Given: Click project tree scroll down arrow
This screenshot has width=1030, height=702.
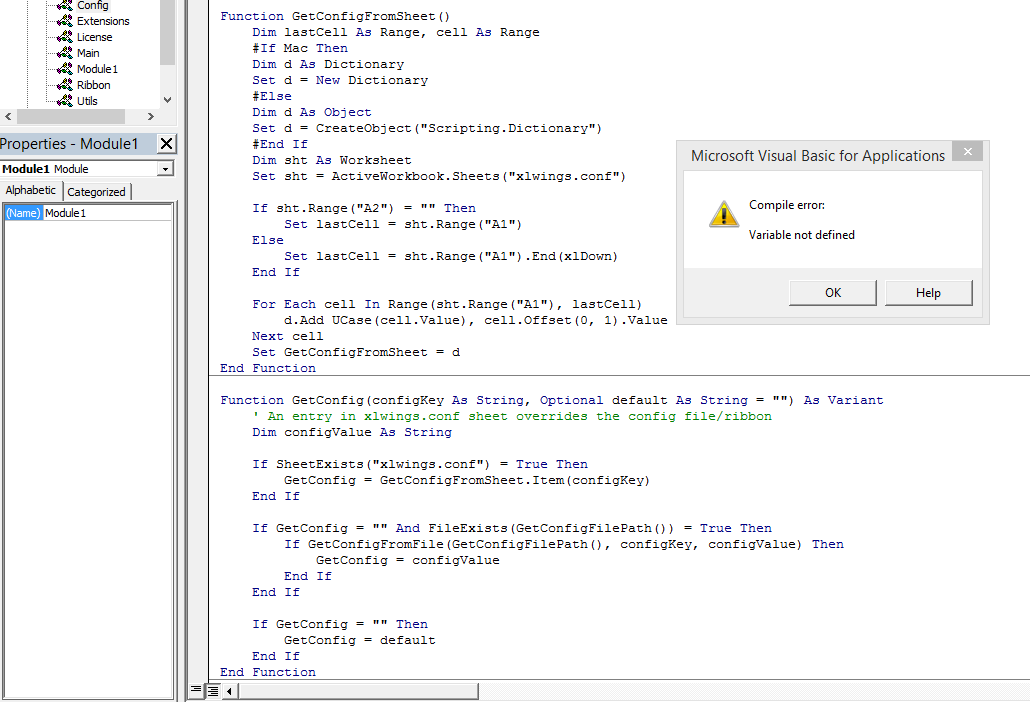Looking at the screenshot, I should (x=168, y=100).
